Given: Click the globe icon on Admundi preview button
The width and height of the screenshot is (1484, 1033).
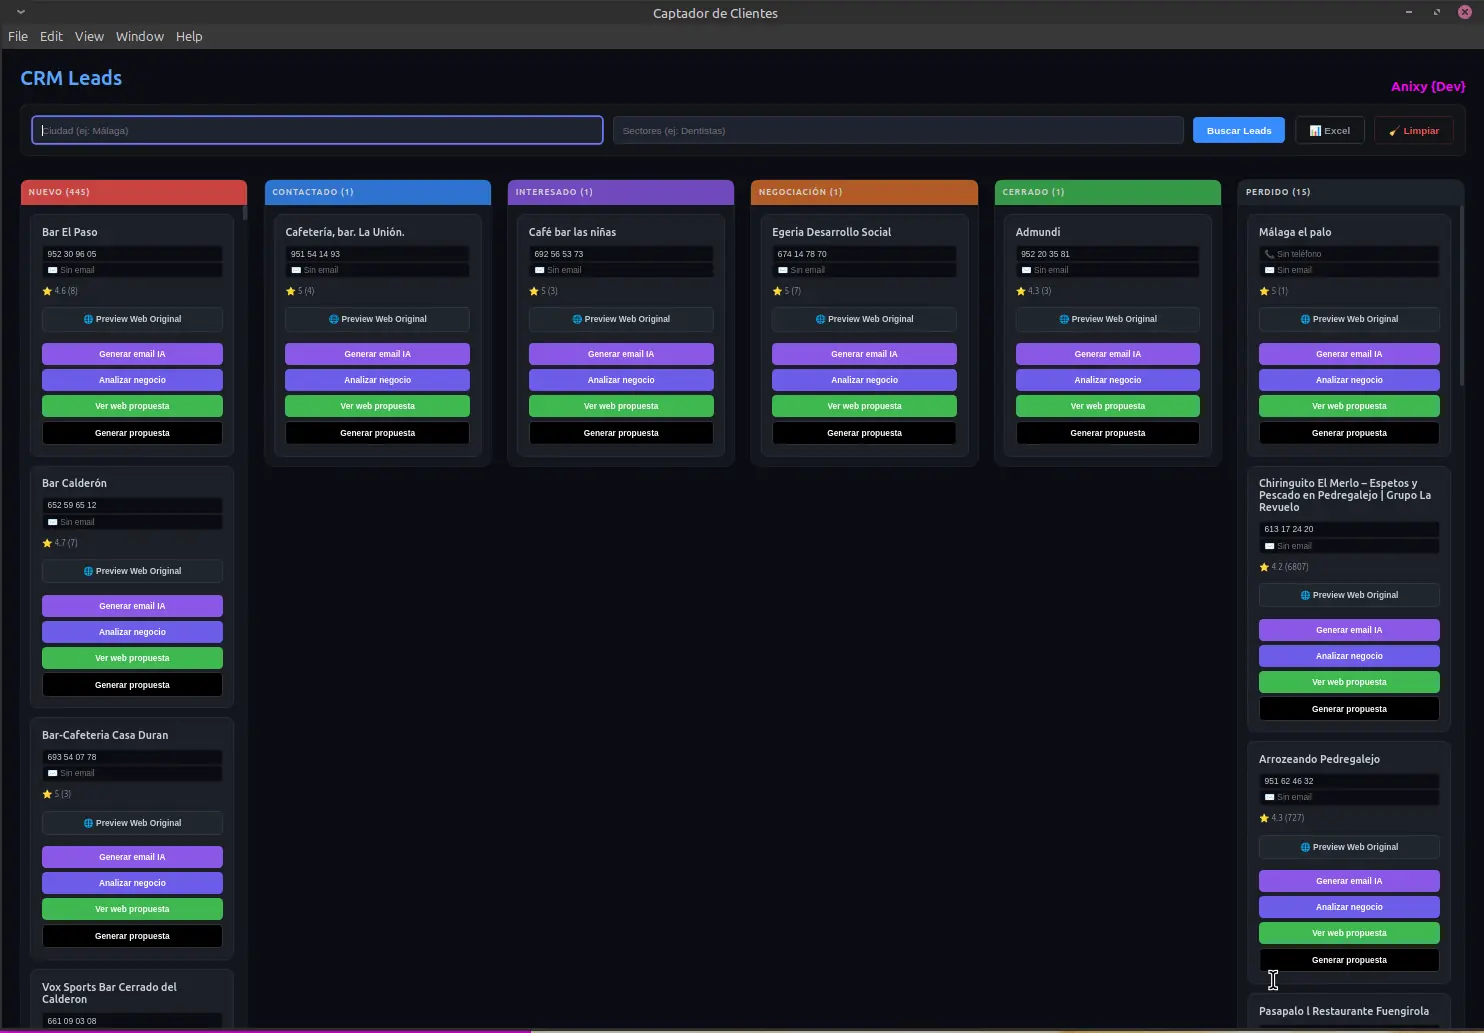Looking at the screenshot, I should pos(1064,319).
